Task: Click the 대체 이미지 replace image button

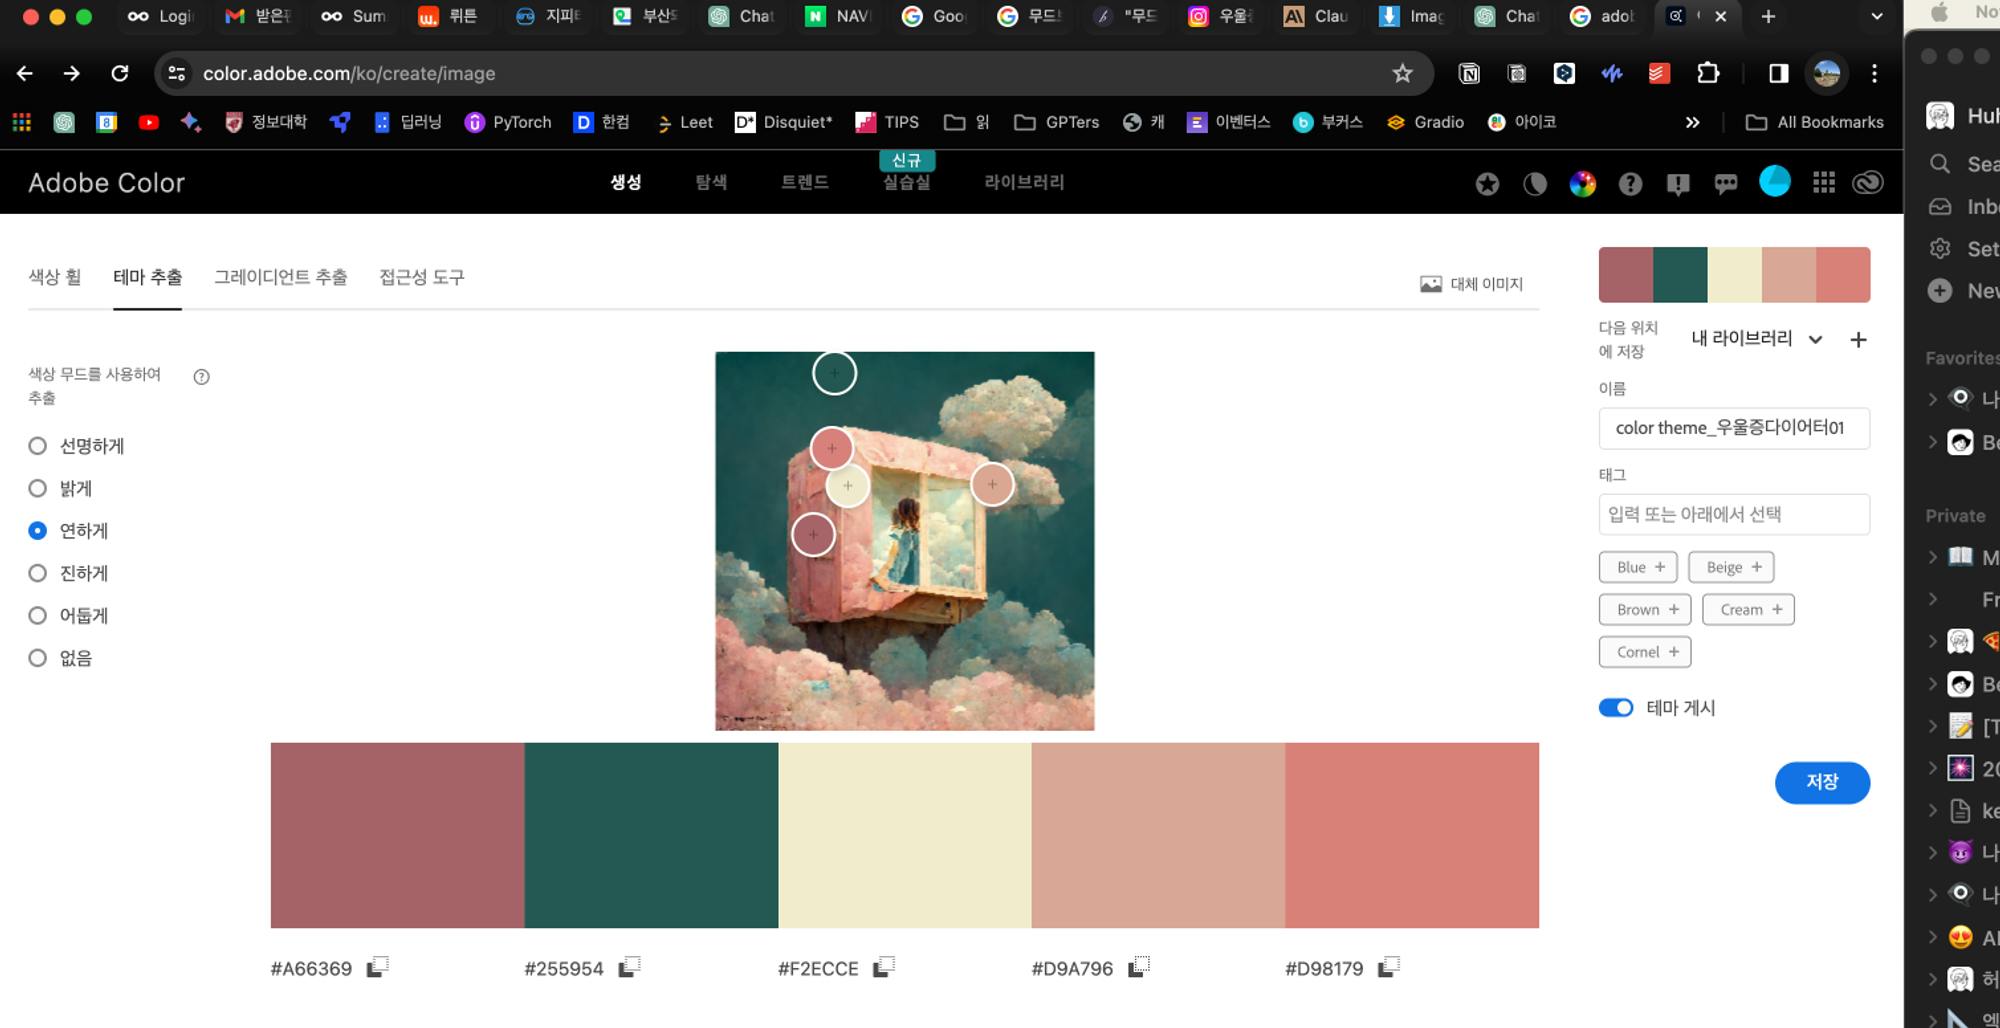Action: pos(1471,284)
